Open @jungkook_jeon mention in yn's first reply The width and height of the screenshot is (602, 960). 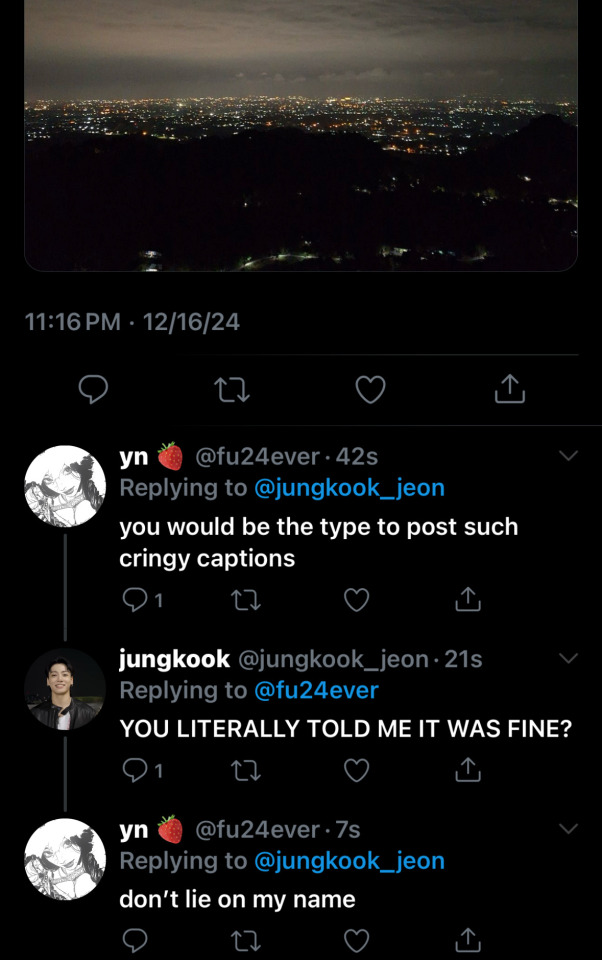[x=349, y=488]
